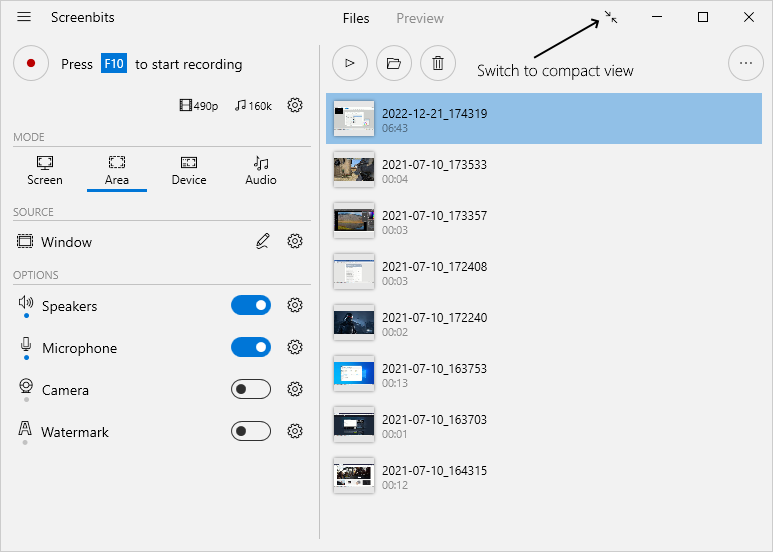Image resolution: width=773 pixels, height=552 pixels.
Task: Open recordings folder button
Action: click(x=394, y=63)
